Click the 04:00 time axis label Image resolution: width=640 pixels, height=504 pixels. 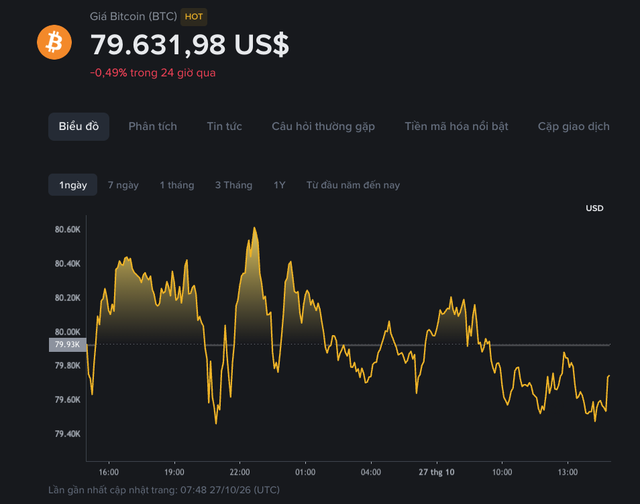point(371,472)
